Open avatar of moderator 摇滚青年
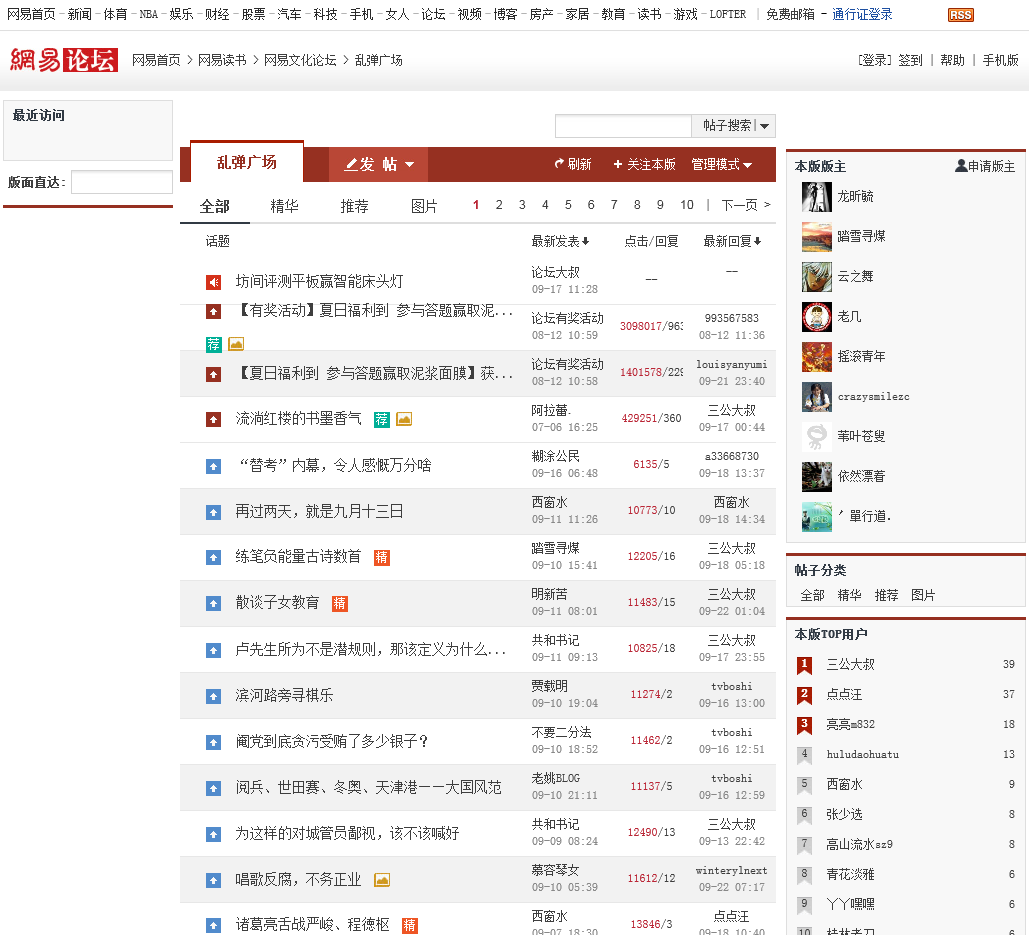The width and height of the screenshot is (1029, 935). (x=816, y=357)
